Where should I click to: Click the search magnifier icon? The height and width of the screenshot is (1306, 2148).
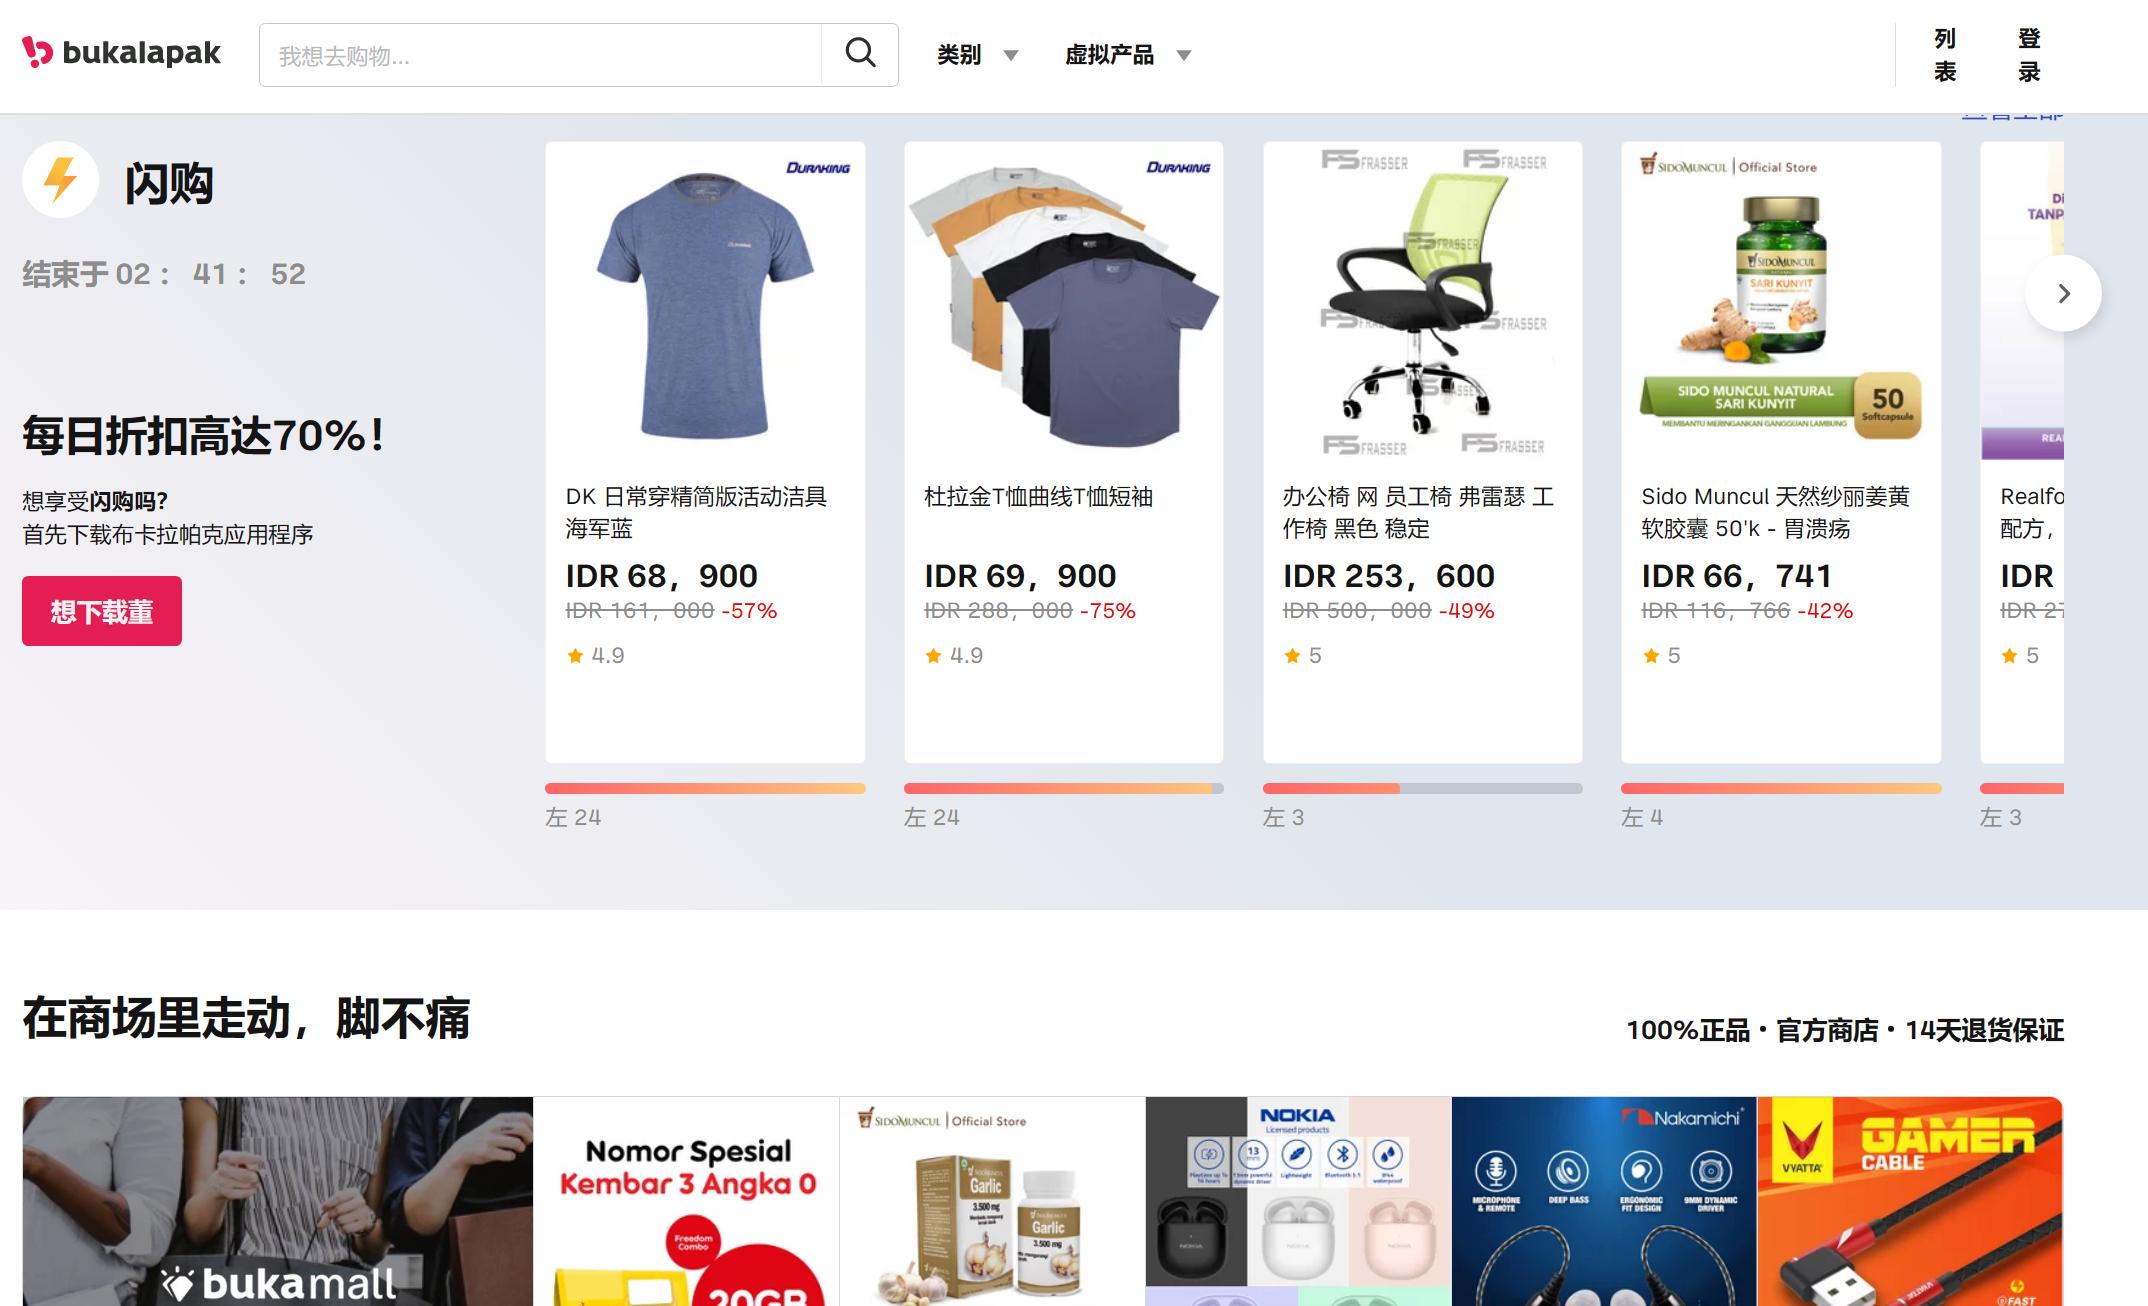tap(858, 54)
